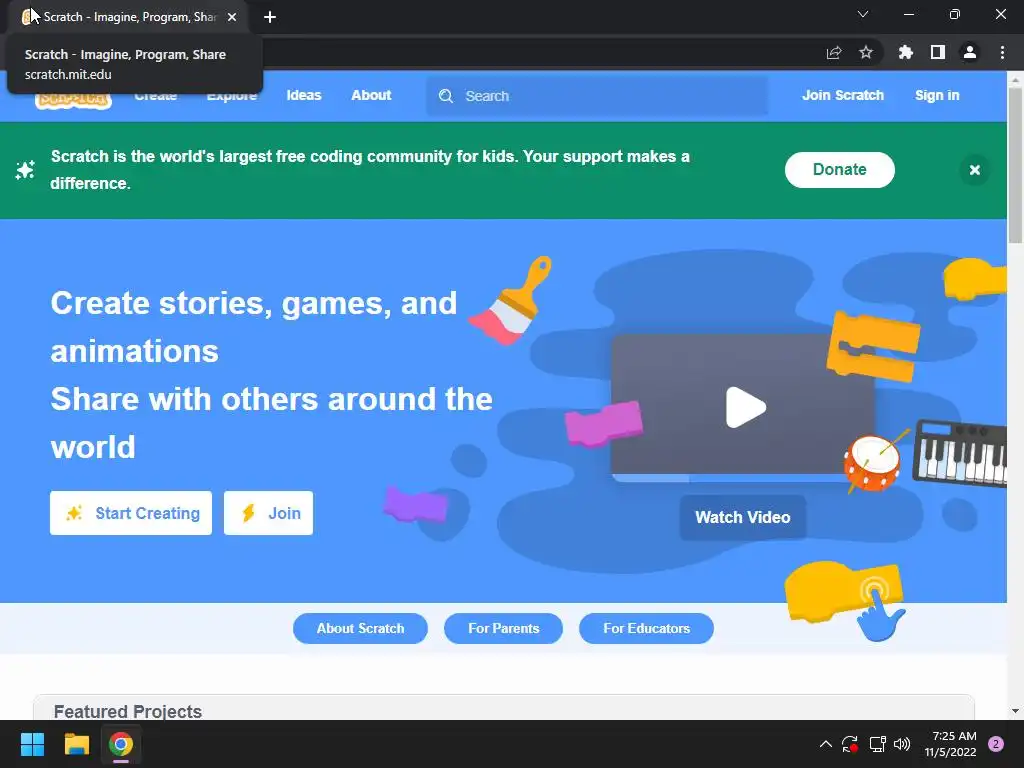Open About Scratch pill button
Viewport: 1024px width, 768px height.
tap(360, 628)
